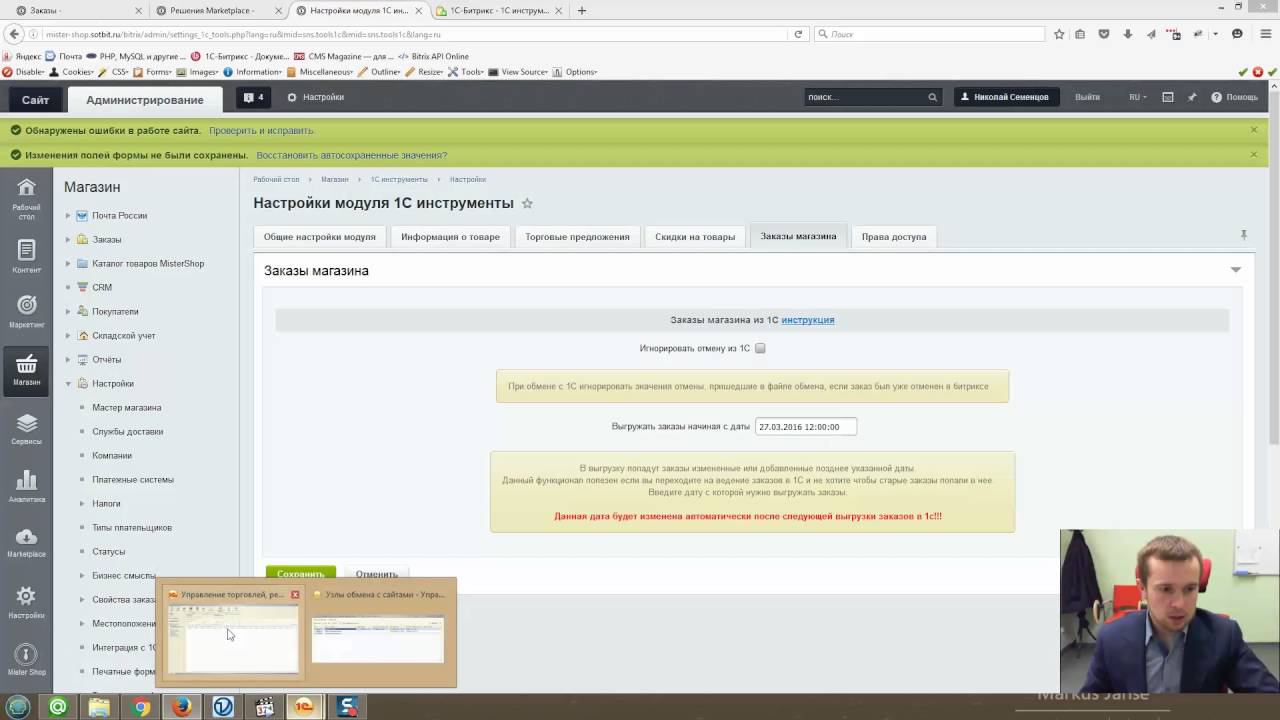Expand Каталог товаров MisterShop node
Viewport: 1280px width, 720px height.
68,263
